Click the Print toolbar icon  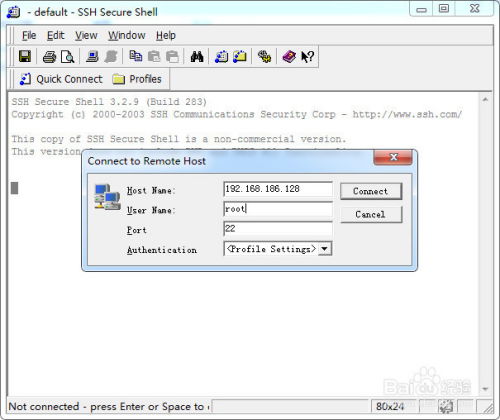coord(49,57)
